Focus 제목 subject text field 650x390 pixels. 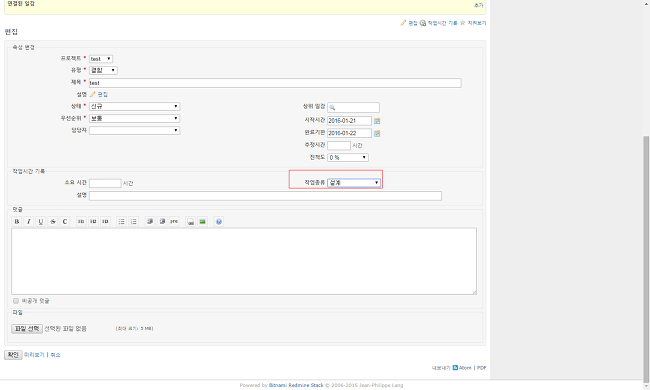[275, 83]
